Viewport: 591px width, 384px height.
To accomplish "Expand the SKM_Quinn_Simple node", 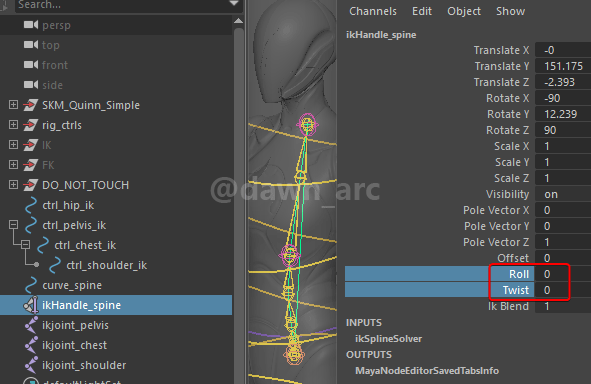I will point(13,104).
